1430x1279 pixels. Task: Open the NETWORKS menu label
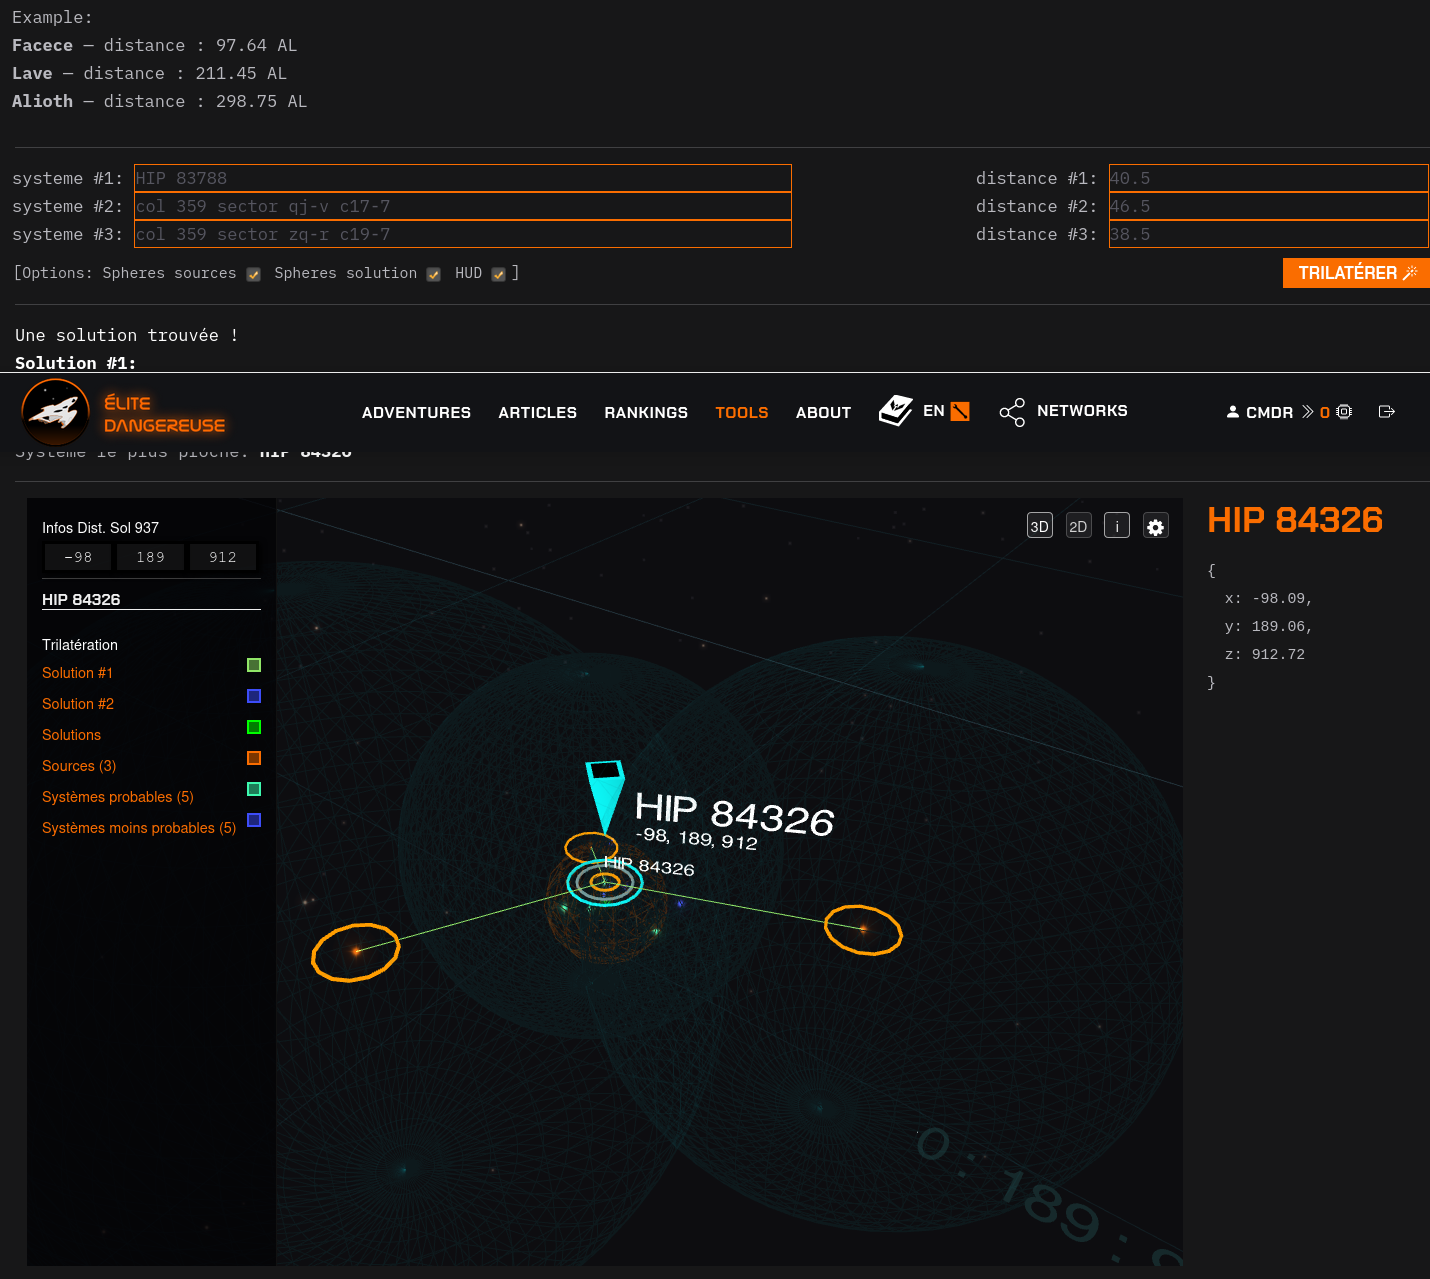[1082, 410]
